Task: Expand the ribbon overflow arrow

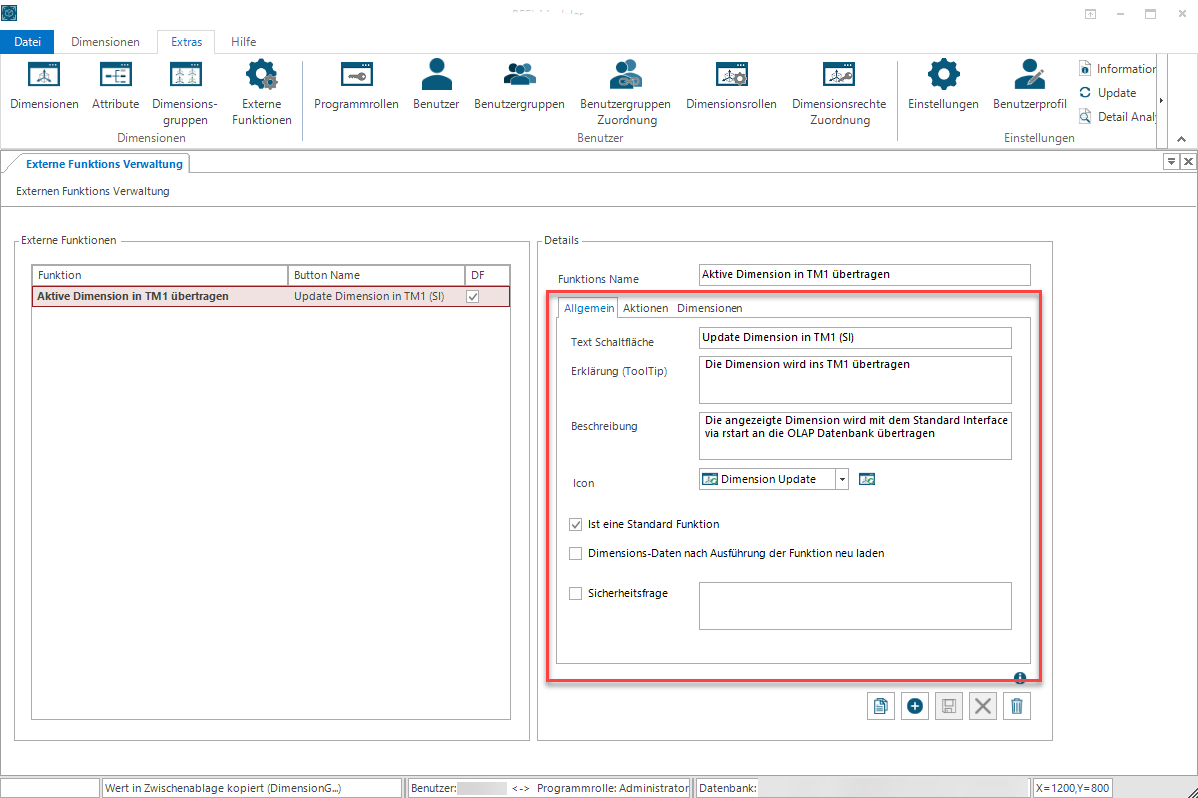Action: (x=1161, y=100)
